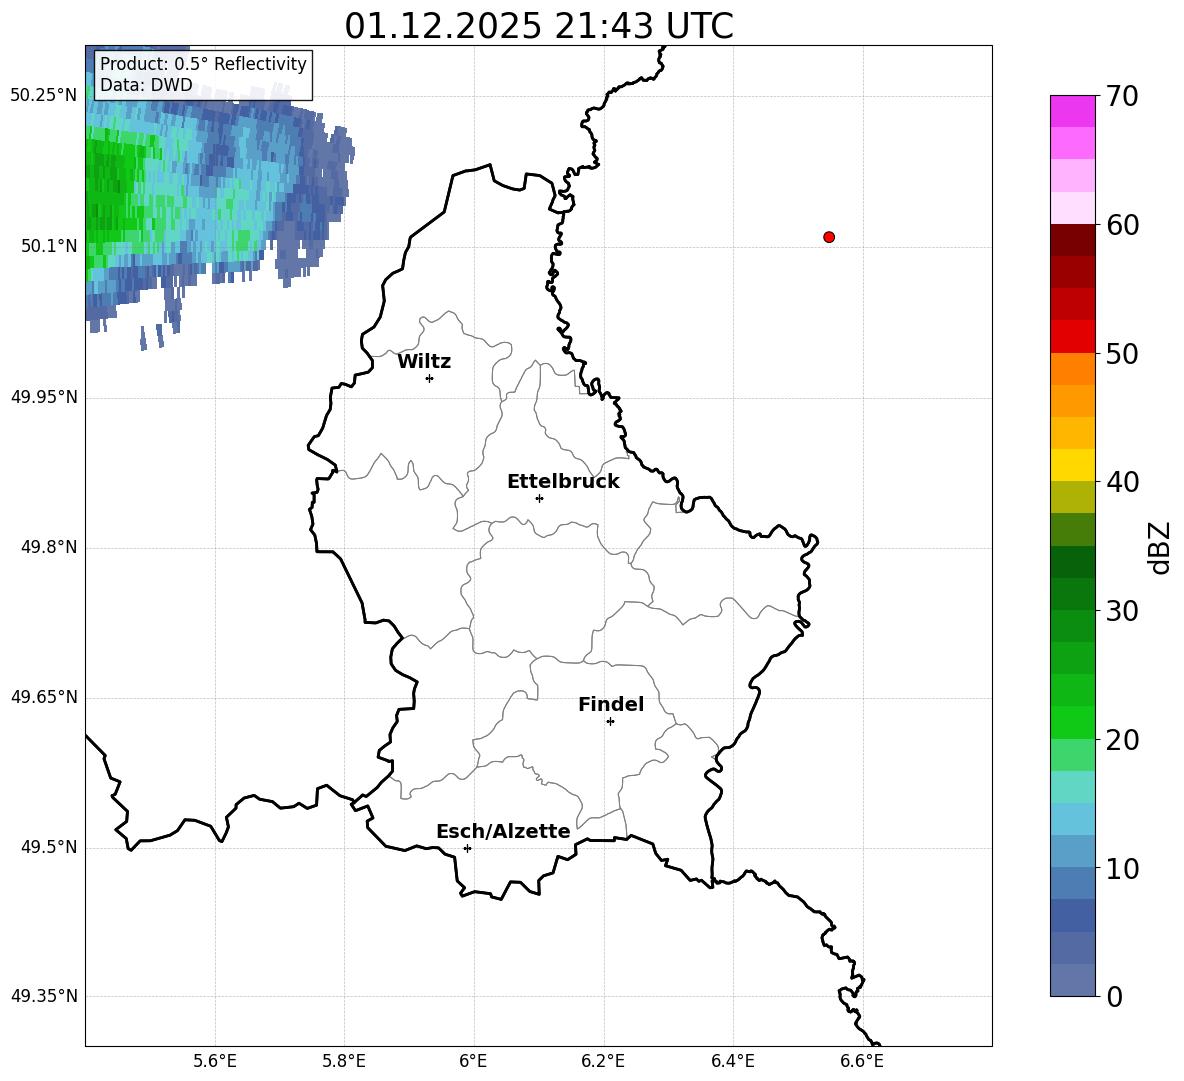This screenshot has height=1081, width=1184.
Task: Click the 6.6°E longitude label
Action: click(x=862, y=1062)
